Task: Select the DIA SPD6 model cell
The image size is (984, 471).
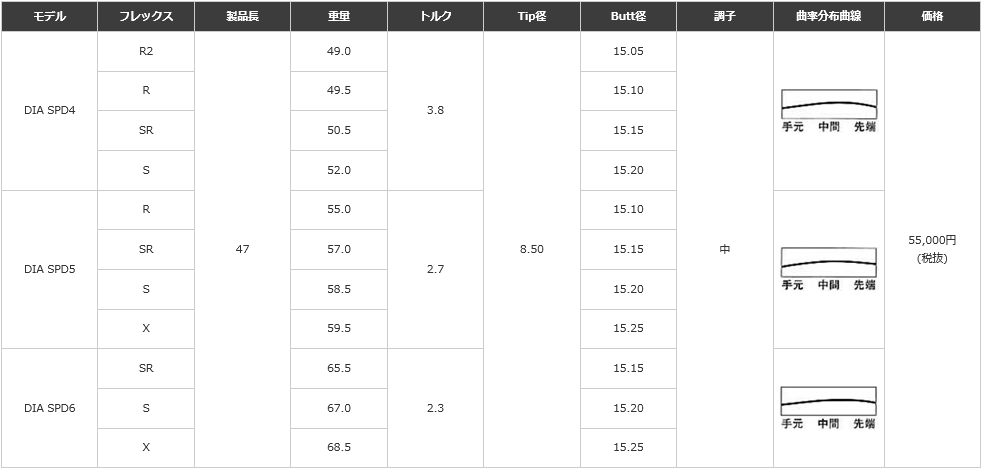Action: [x=49, y=408]
